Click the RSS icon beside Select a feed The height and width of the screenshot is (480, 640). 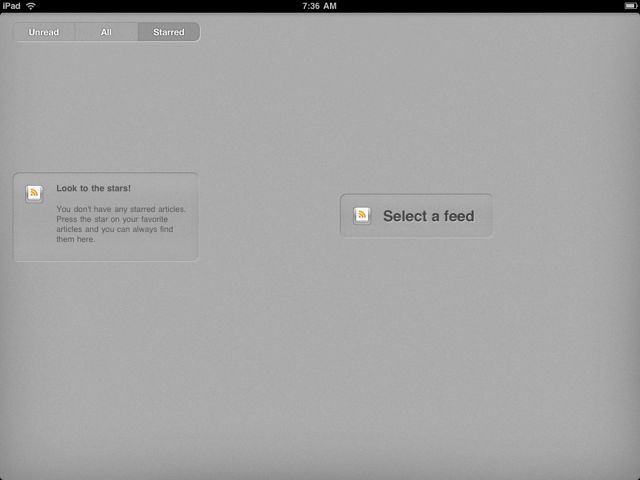click(x=362, y=216)
